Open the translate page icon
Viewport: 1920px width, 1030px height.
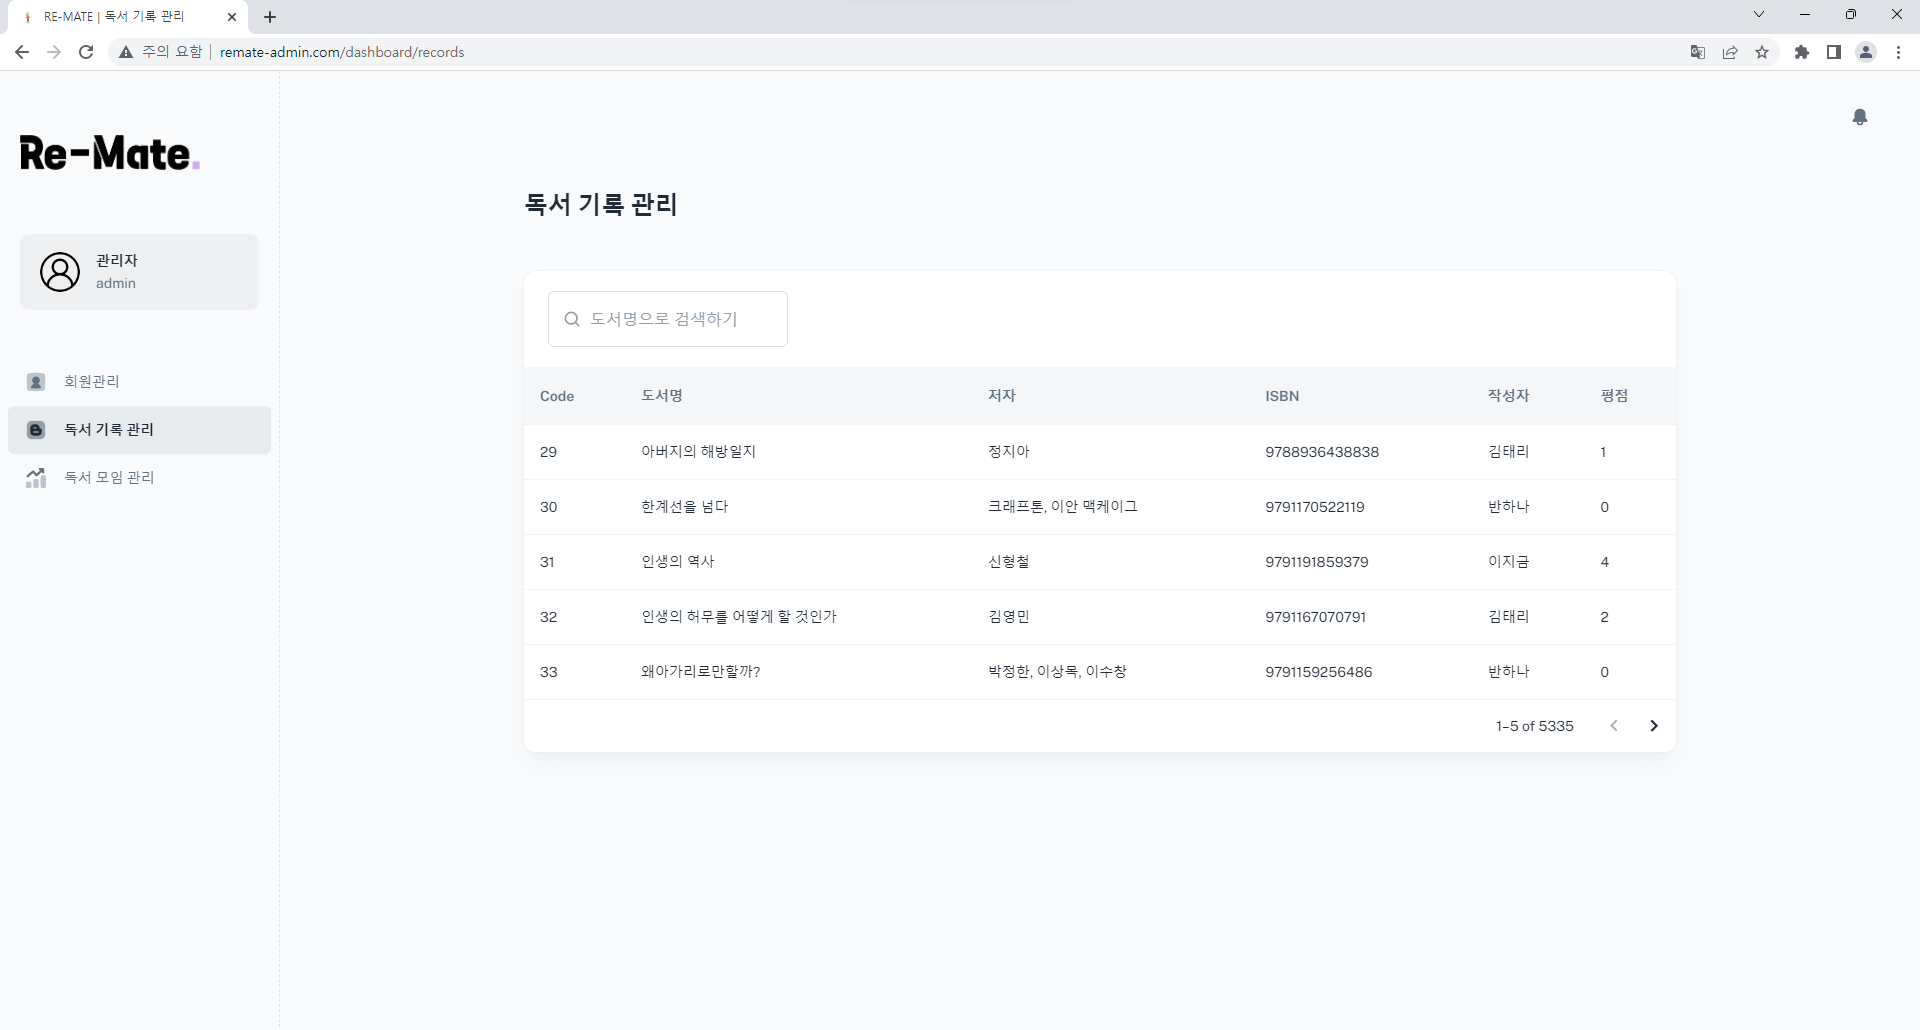(x=1698, y=52)
